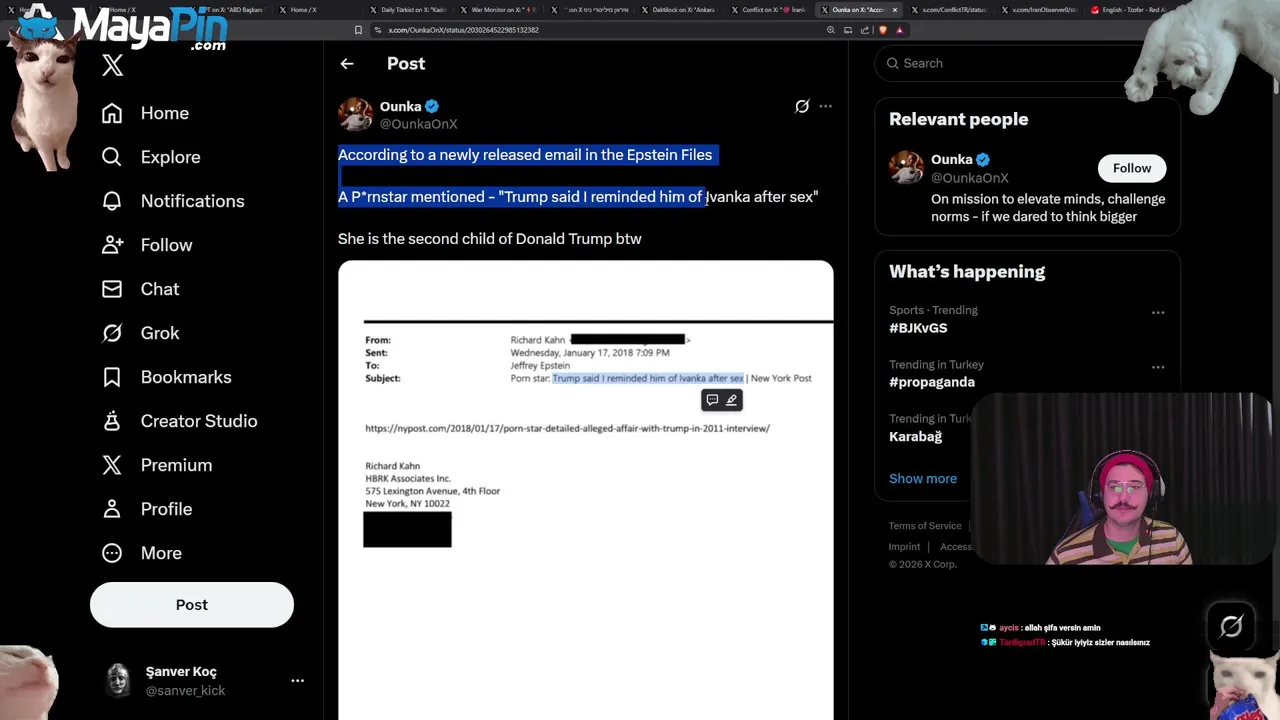
Task: Open the #propaganda trending topic
Action: pyautogui.click(x=932, y=382)
